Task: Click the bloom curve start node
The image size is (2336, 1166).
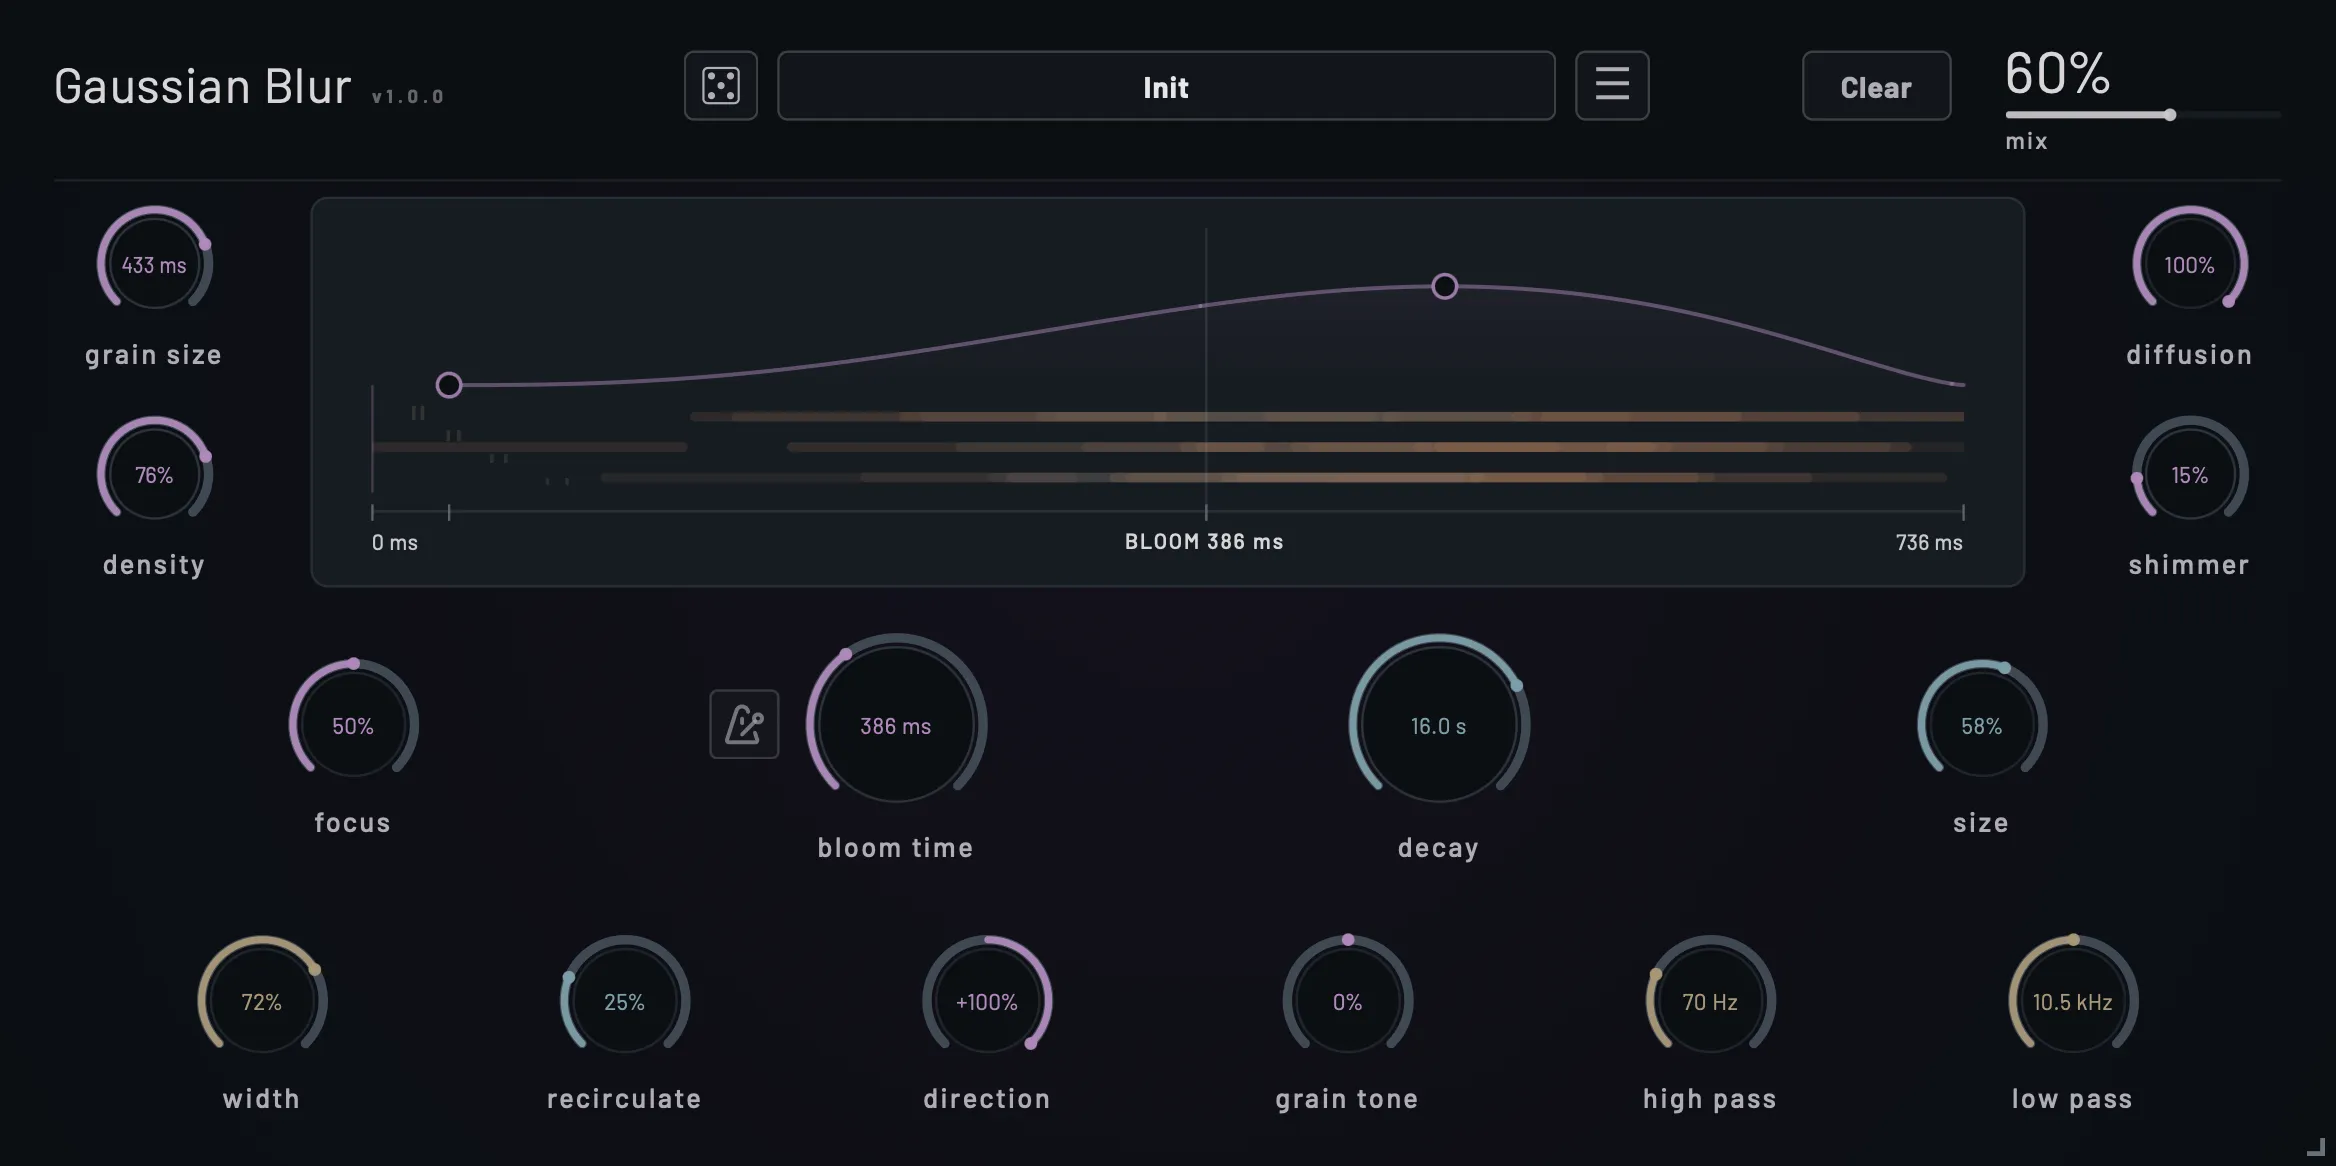Action: (x=449, y=385)
